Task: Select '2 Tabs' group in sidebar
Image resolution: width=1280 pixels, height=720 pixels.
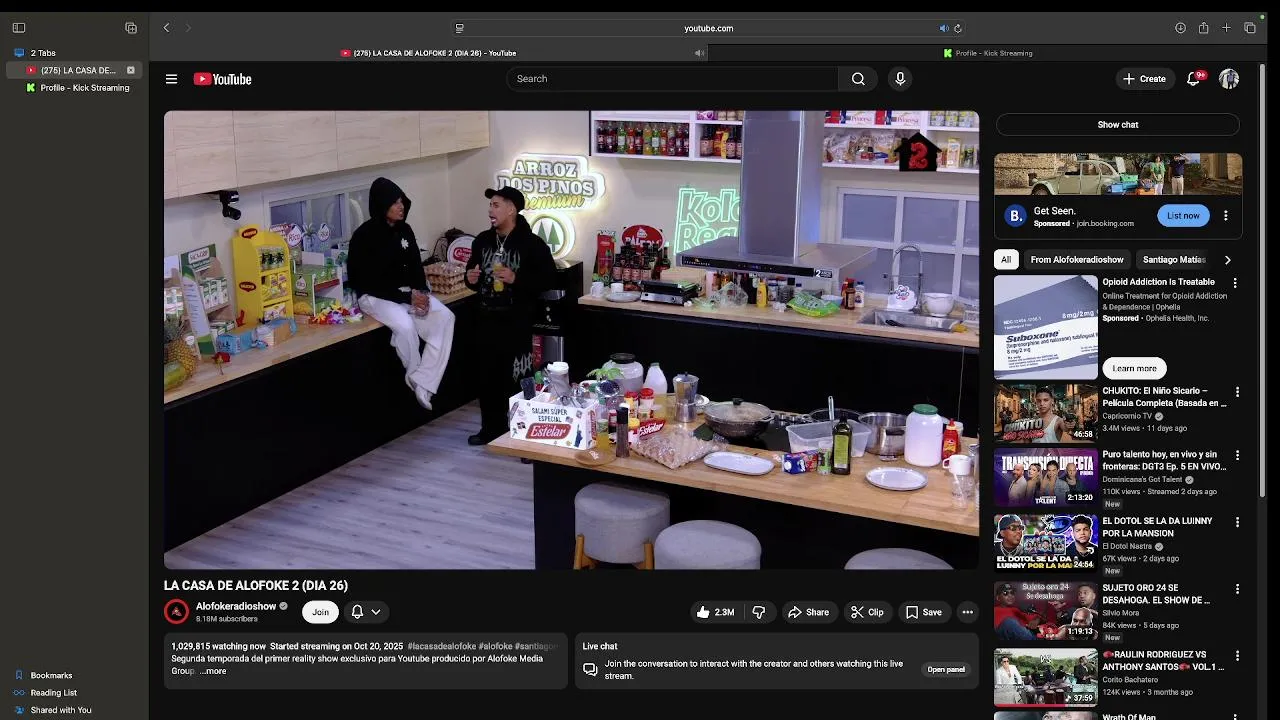Action: click(x=43, y=53)
